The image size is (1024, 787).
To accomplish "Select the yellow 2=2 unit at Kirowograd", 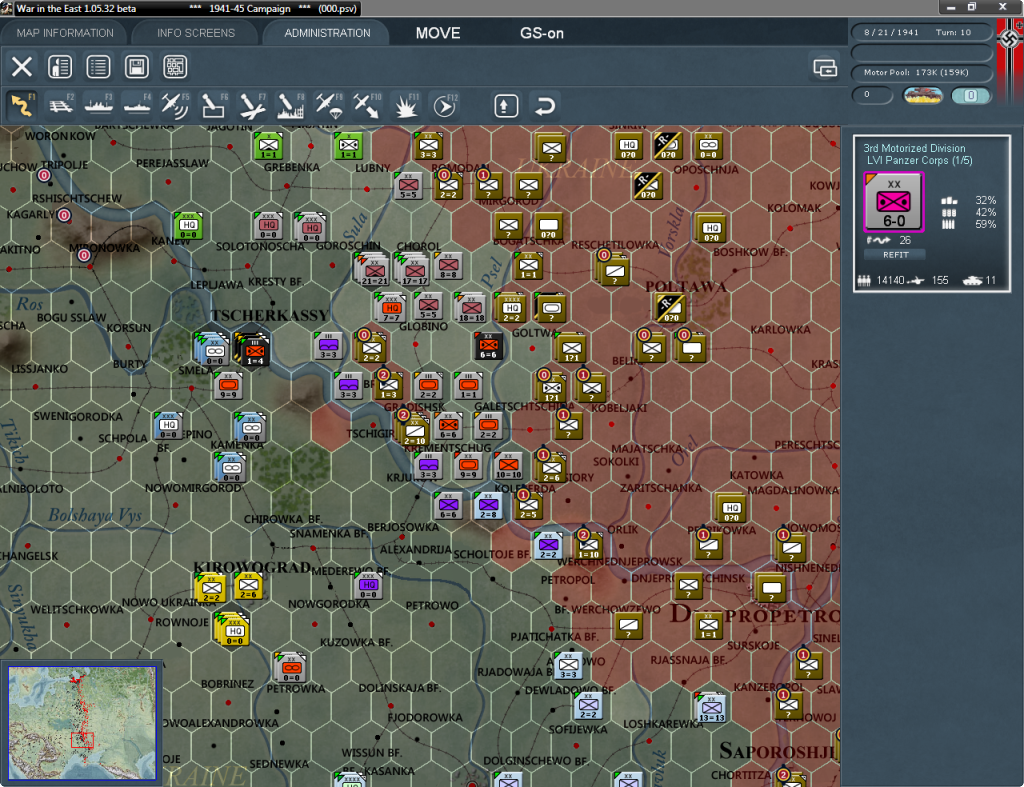I will pos(211,587).
